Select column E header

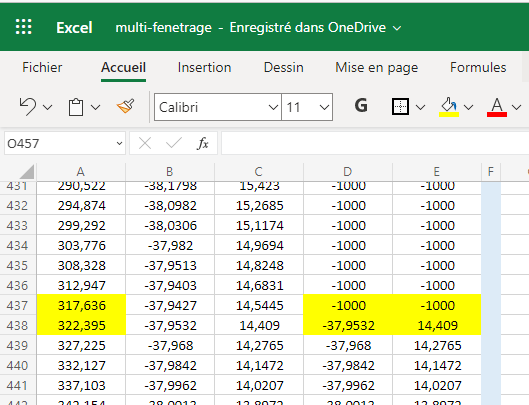click(x=437, y=172)
